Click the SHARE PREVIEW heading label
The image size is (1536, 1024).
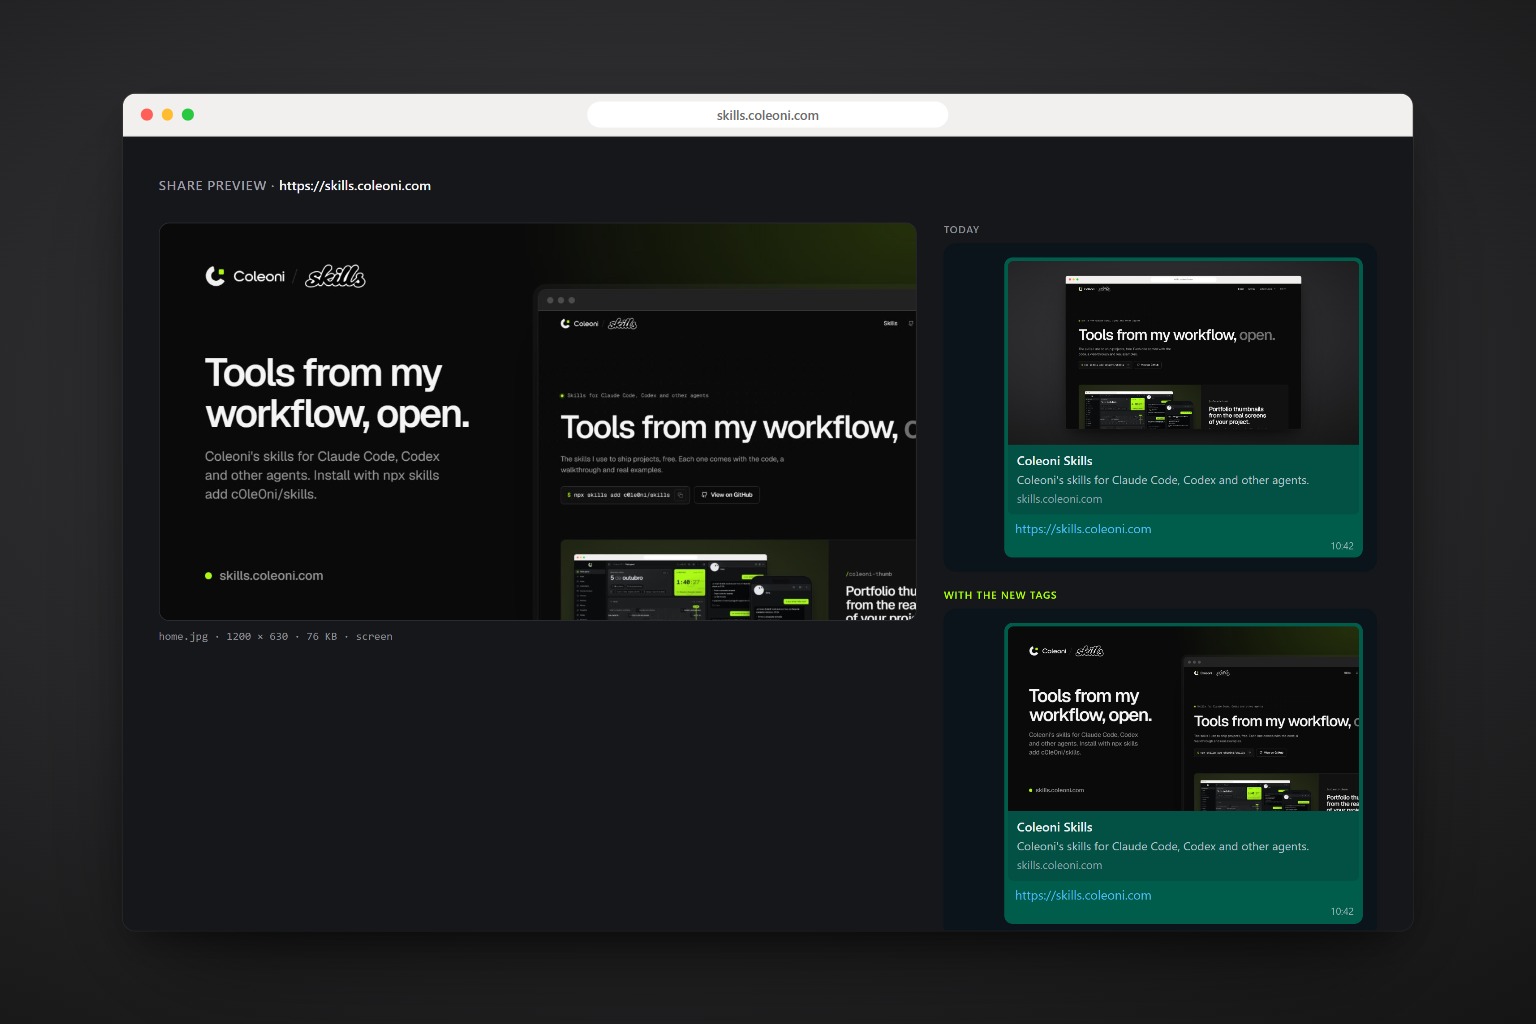[212, 185]
